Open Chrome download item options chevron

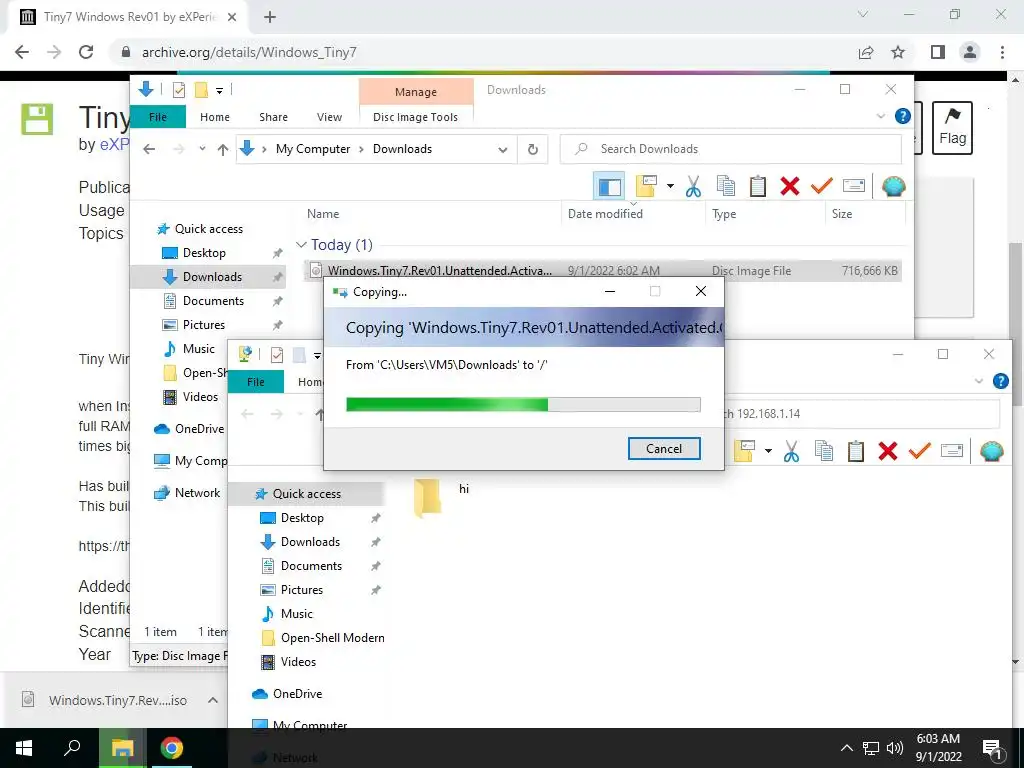coord(212,700)
